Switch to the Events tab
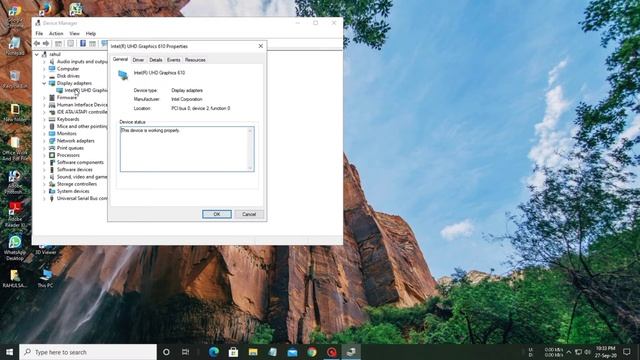The width and height of the screenshot is (640, 360). pos(173,60)
